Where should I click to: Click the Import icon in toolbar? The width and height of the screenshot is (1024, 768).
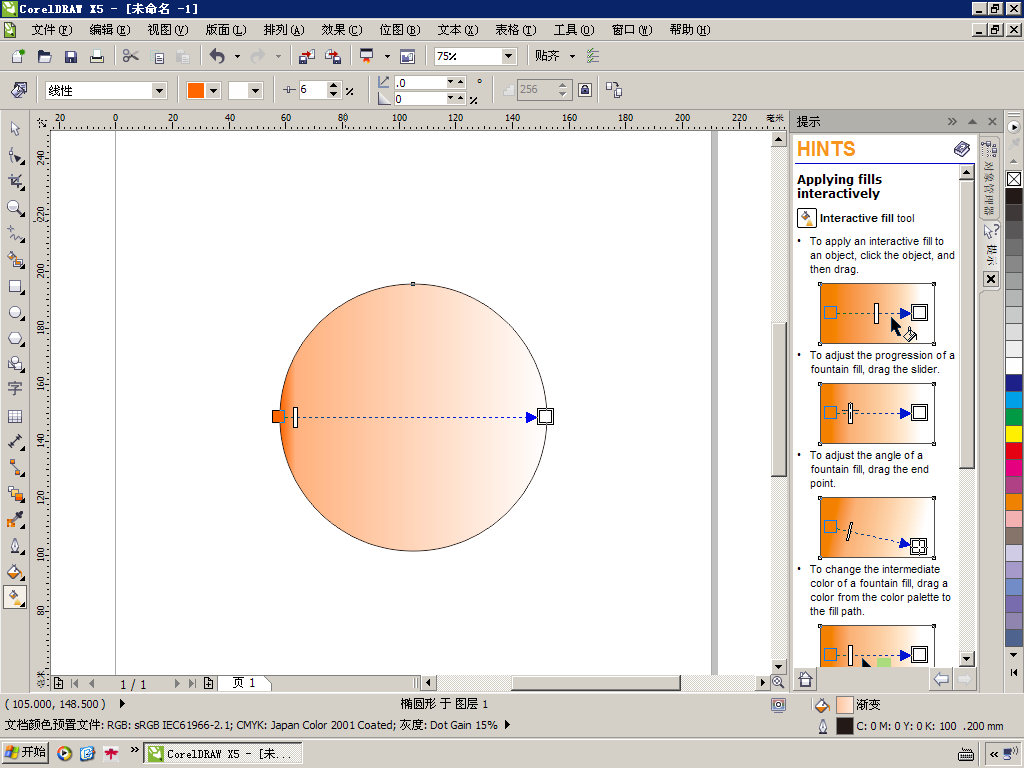(307, 57)
